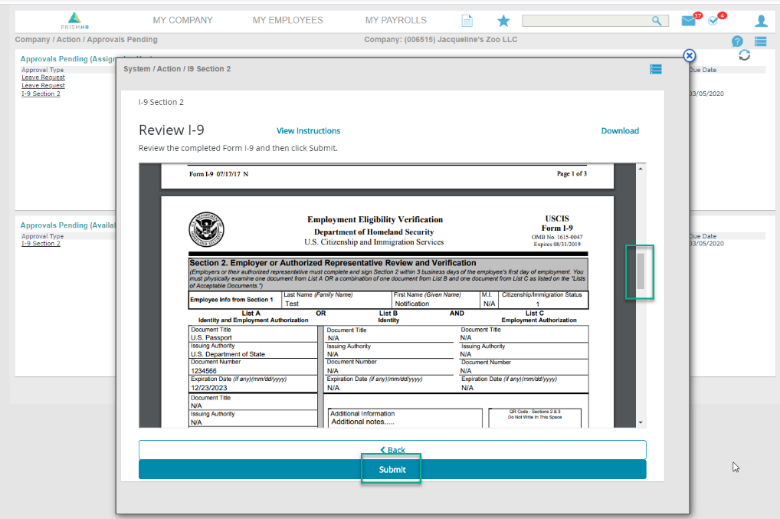Viewport: 780px width, 519px height.
Task: Click expiration date 12/23/2023 in form
Action: click(x=209, y=388)
